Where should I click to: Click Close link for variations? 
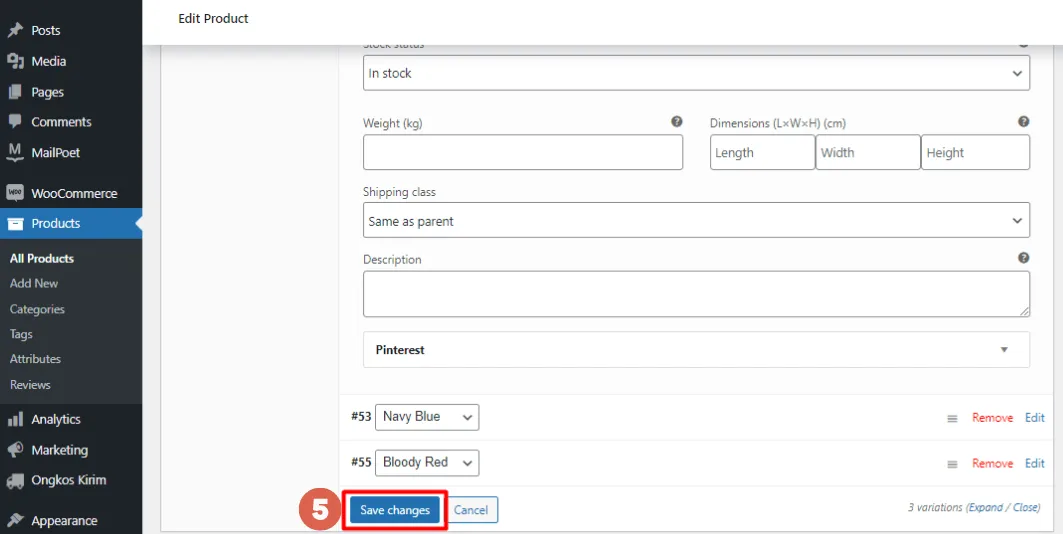tap(1025, 508)
